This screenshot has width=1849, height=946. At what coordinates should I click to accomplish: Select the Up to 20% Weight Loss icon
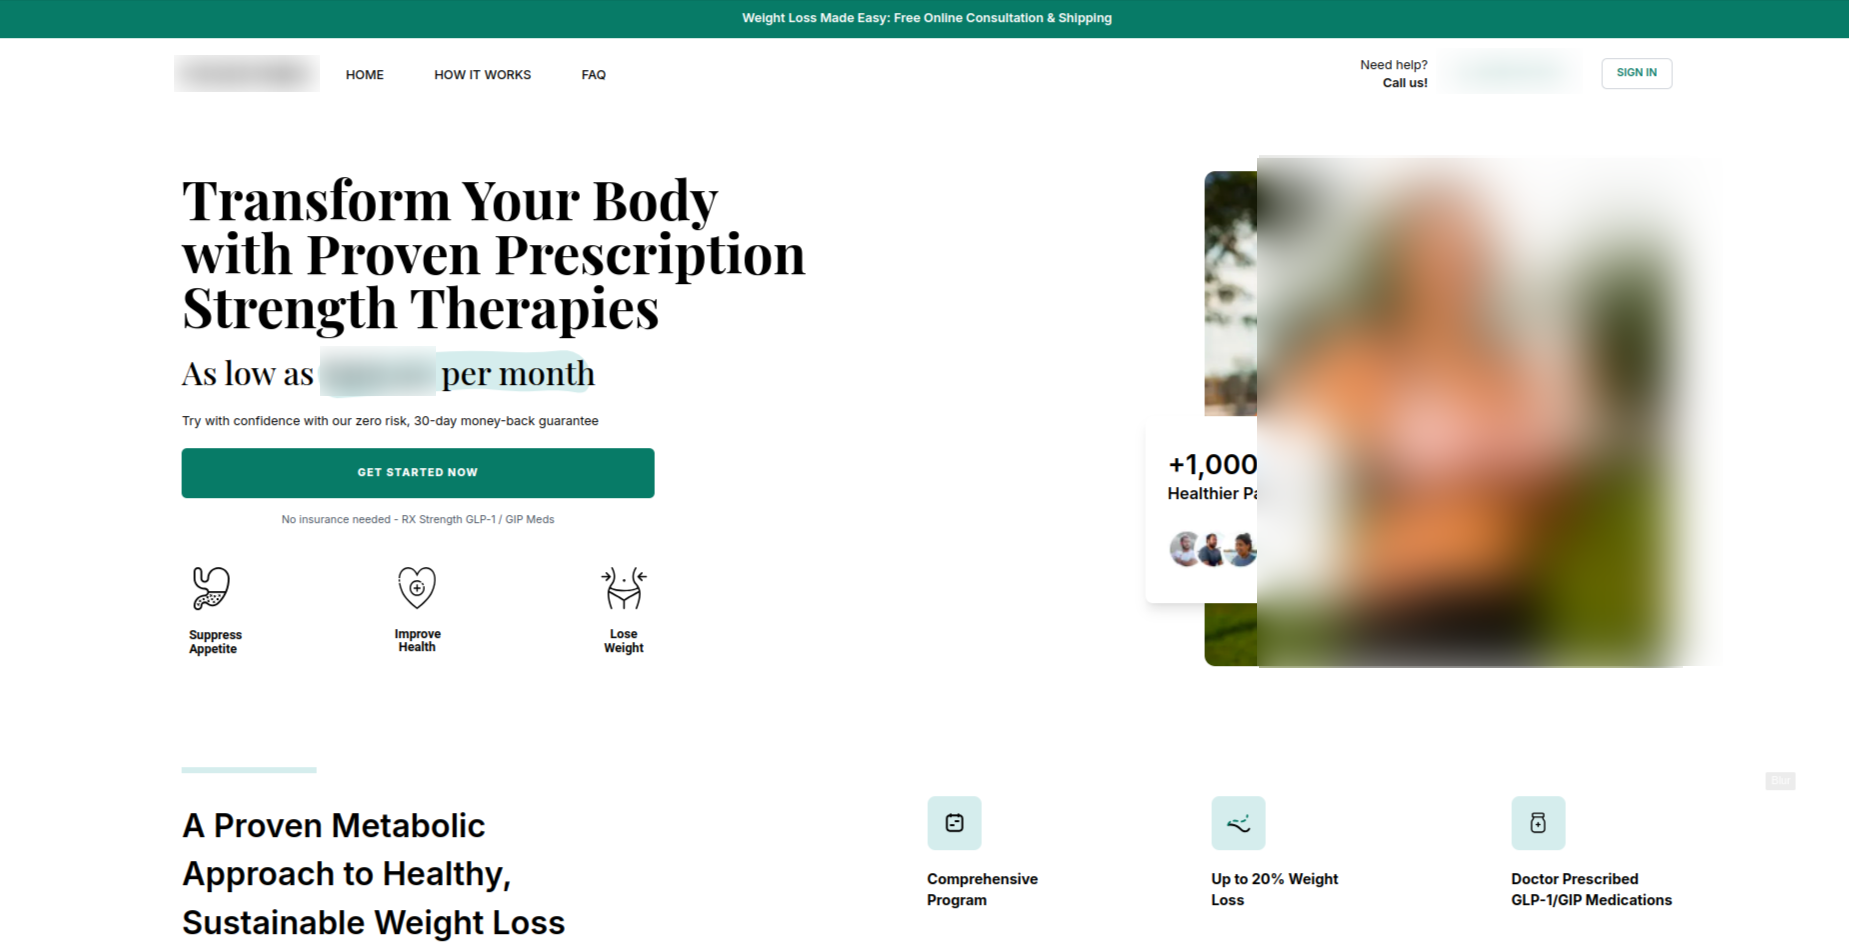tap(1238, 823)
